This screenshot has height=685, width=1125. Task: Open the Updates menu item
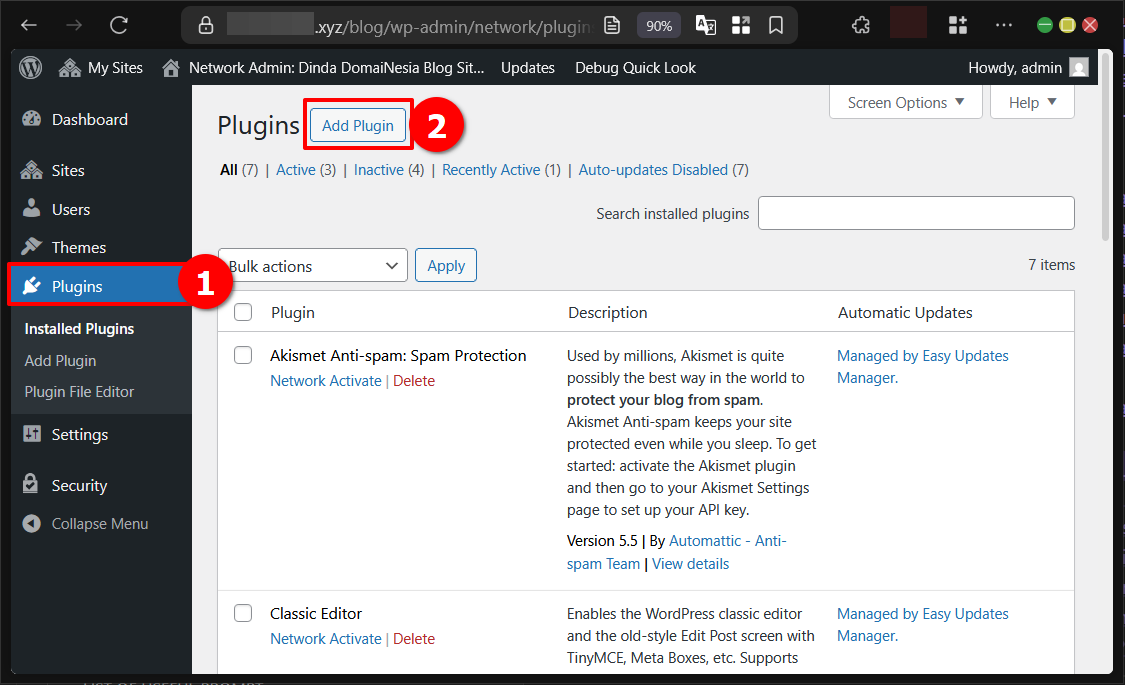(527, 67)
